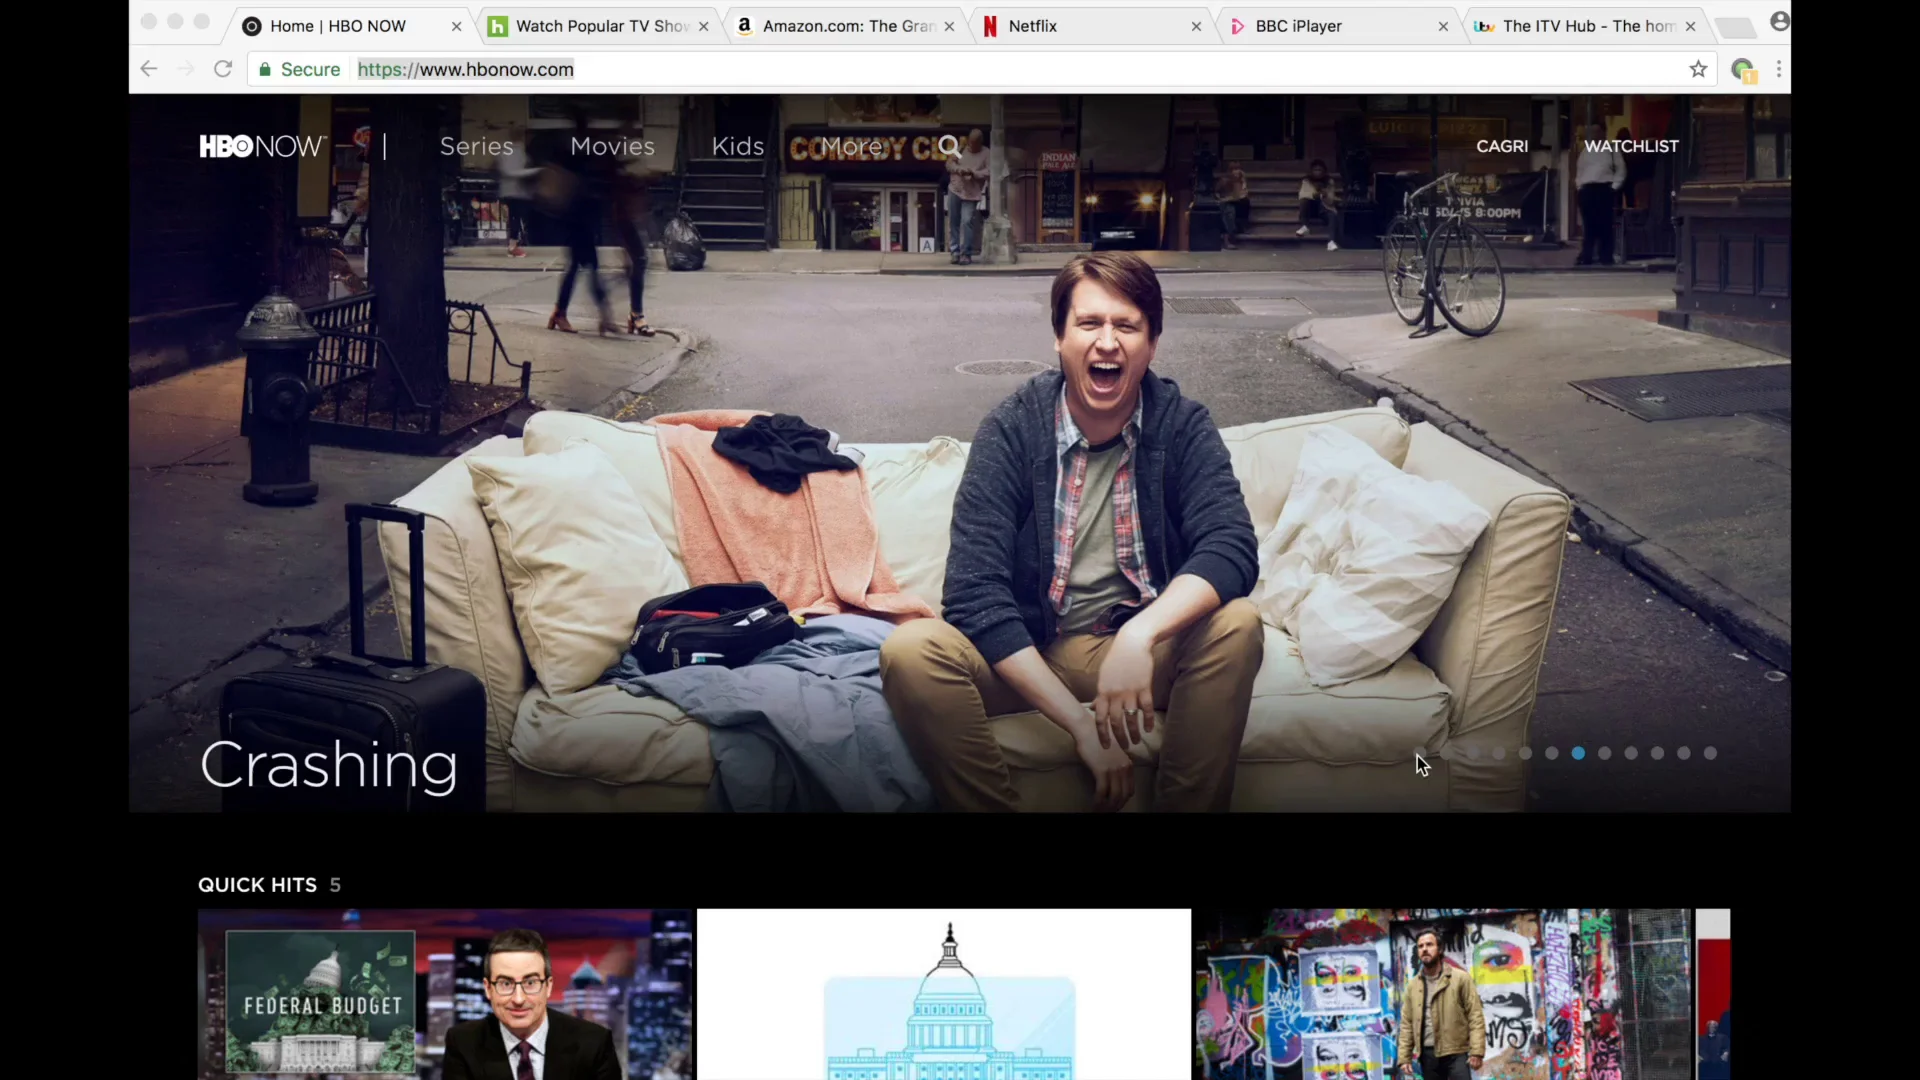Image resolution: width=1920 pixels, height=1080 pixels.
Task: Click the HBO NOW logo
Action: pyautogui.click(x=263, y=146)
